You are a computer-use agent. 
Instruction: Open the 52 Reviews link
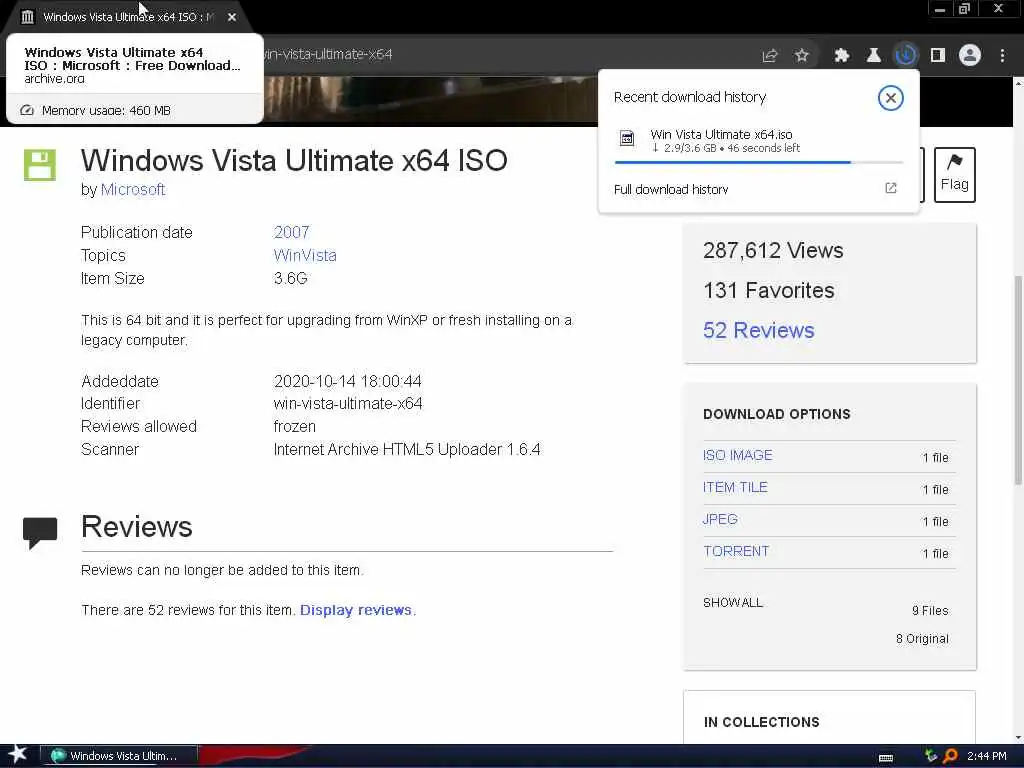point(759,330)
